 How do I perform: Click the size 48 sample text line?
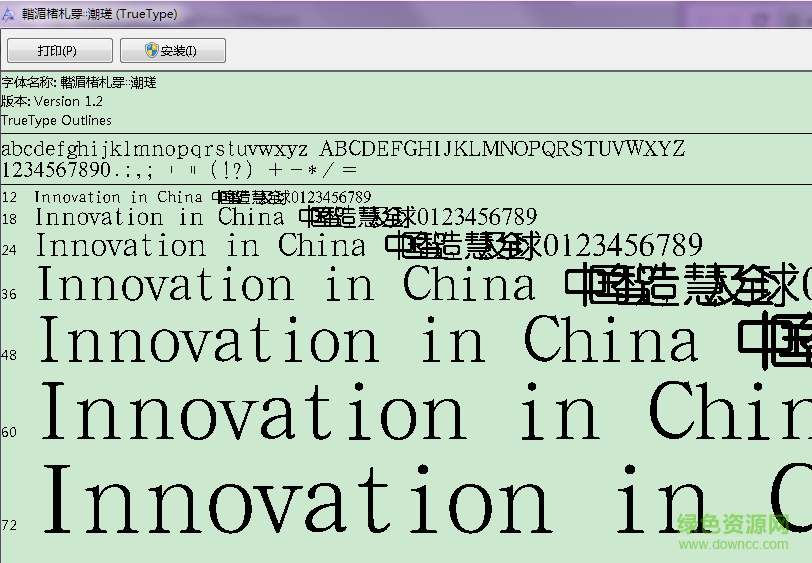(425, 340)
